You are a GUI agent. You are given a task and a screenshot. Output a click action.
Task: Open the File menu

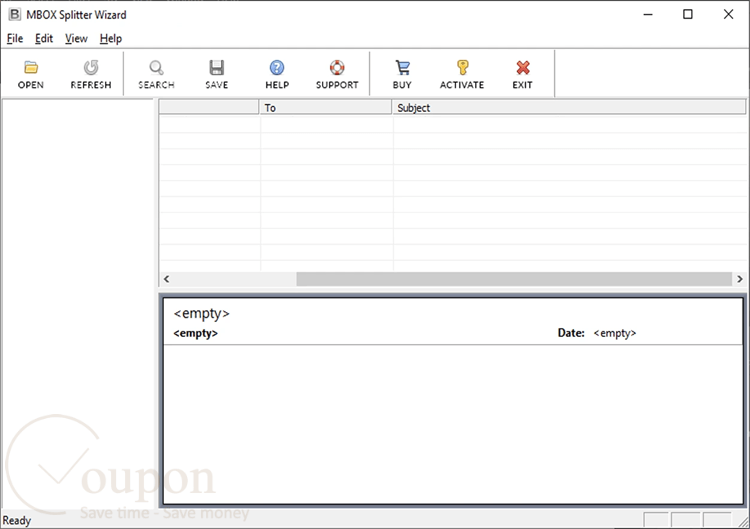click(15, 38)
